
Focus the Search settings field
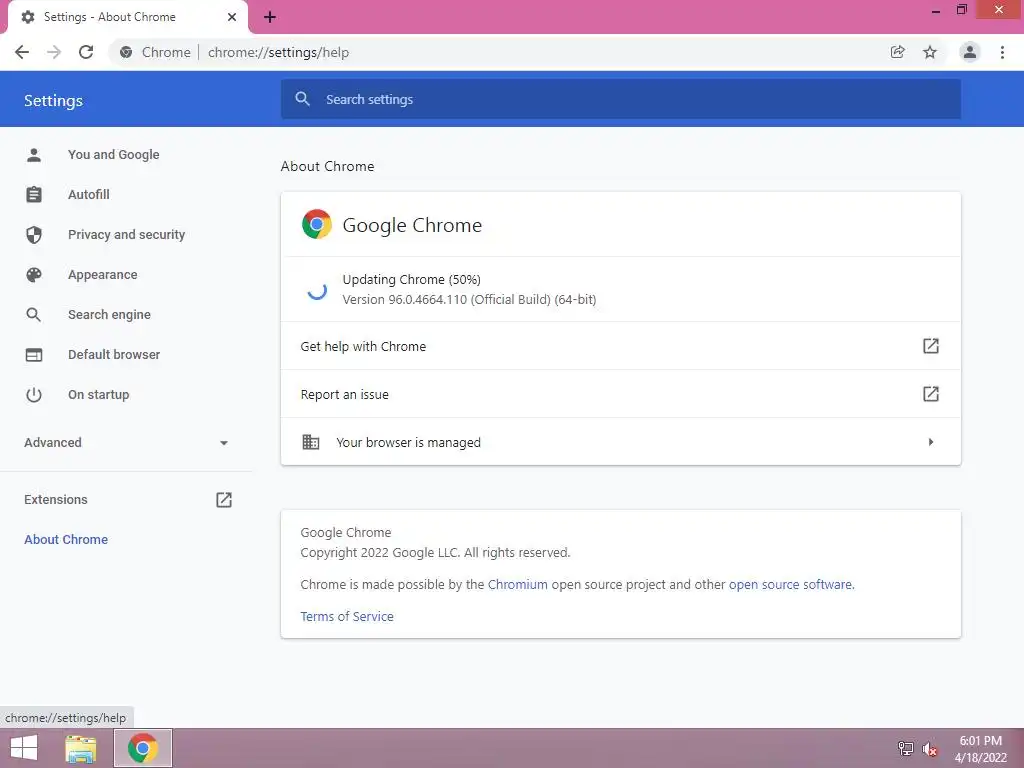point(620,99)
